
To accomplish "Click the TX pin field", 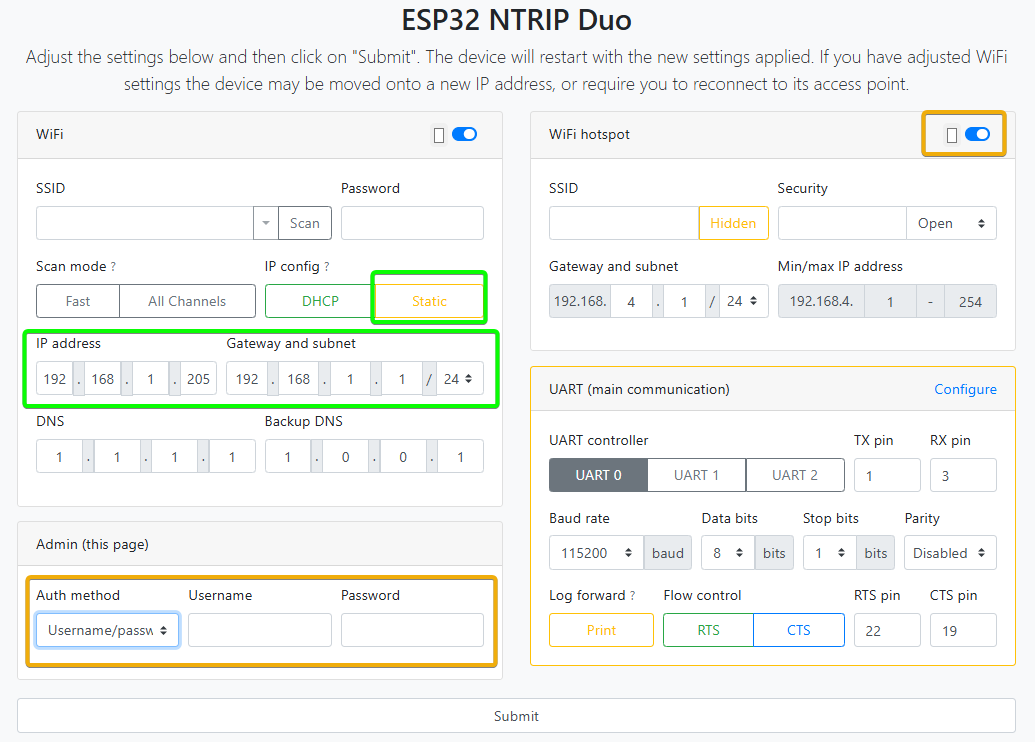I will [x=887, y=475].
